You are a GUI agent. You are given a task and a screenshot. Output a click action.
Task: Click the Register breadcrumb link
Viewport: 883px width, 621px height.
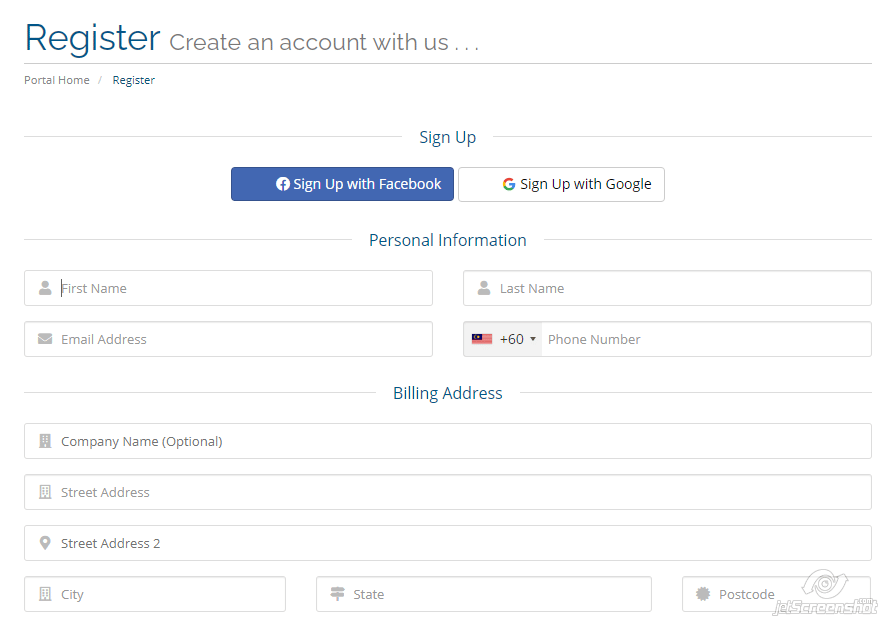click(133, 80)
